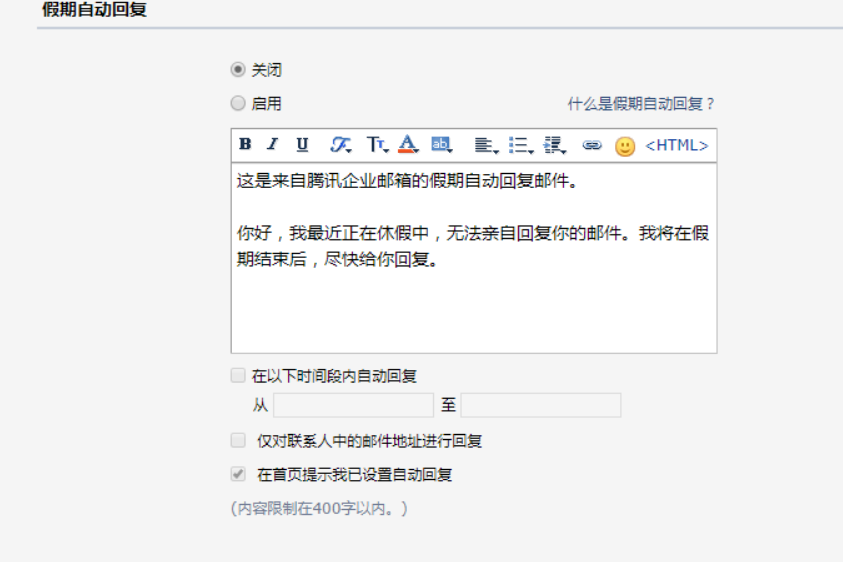Apply underline formatting

[x=302, y=145]
